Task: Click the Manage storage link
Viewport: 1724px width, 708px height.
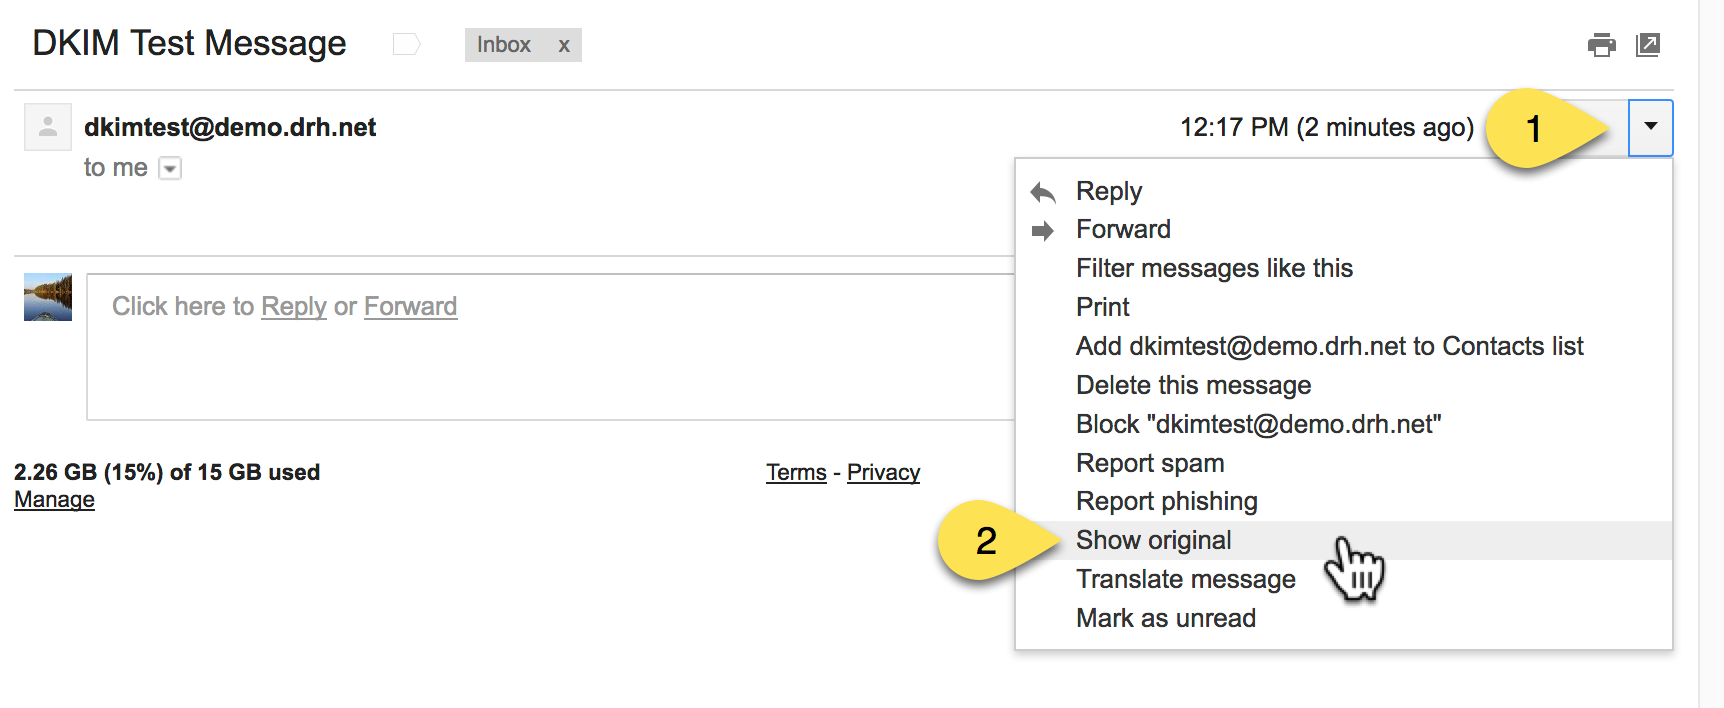Action: pyautogui.click(x=54, y=499)
